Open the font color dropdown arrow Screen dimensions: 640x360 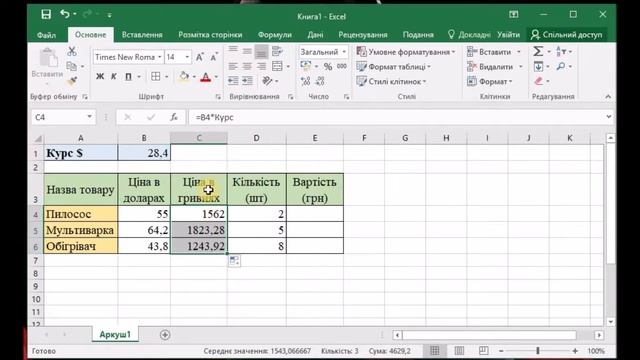point(216,77)
